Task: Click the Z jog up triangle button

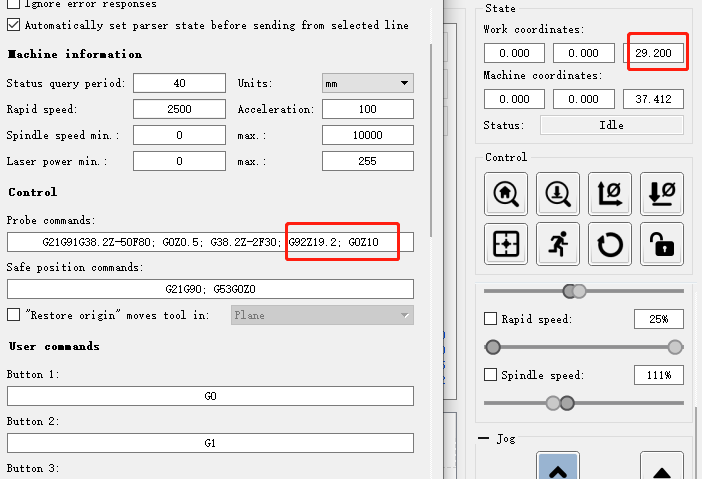Action: pos(661,466)
